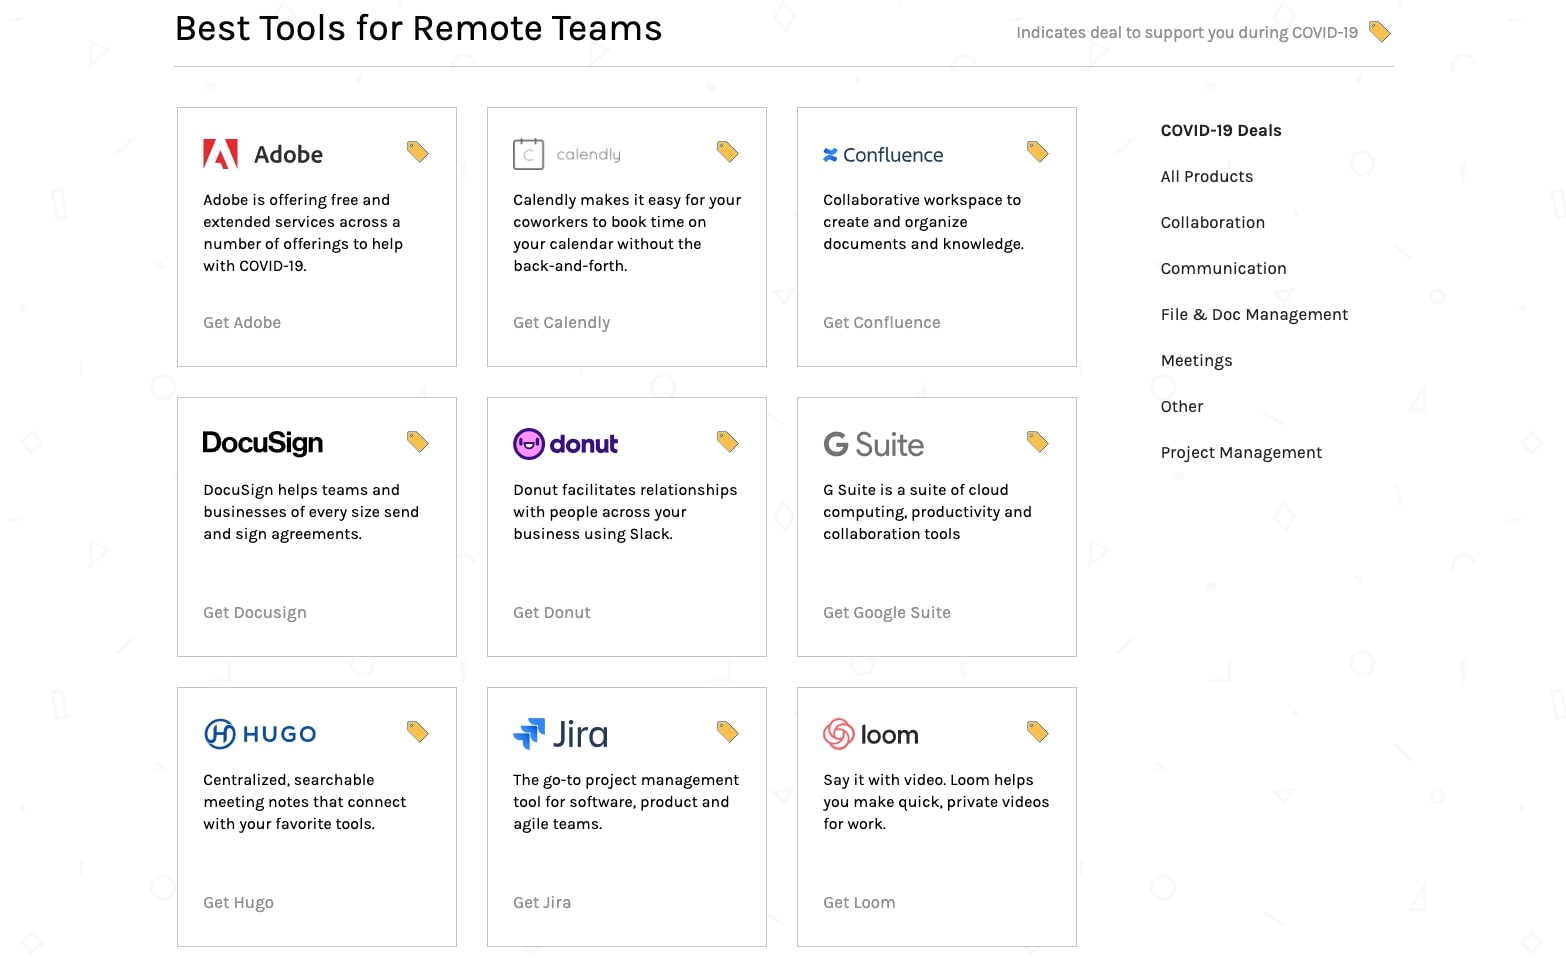
Task: Filter by File & Doc Management
Action: coord(1254,314)
